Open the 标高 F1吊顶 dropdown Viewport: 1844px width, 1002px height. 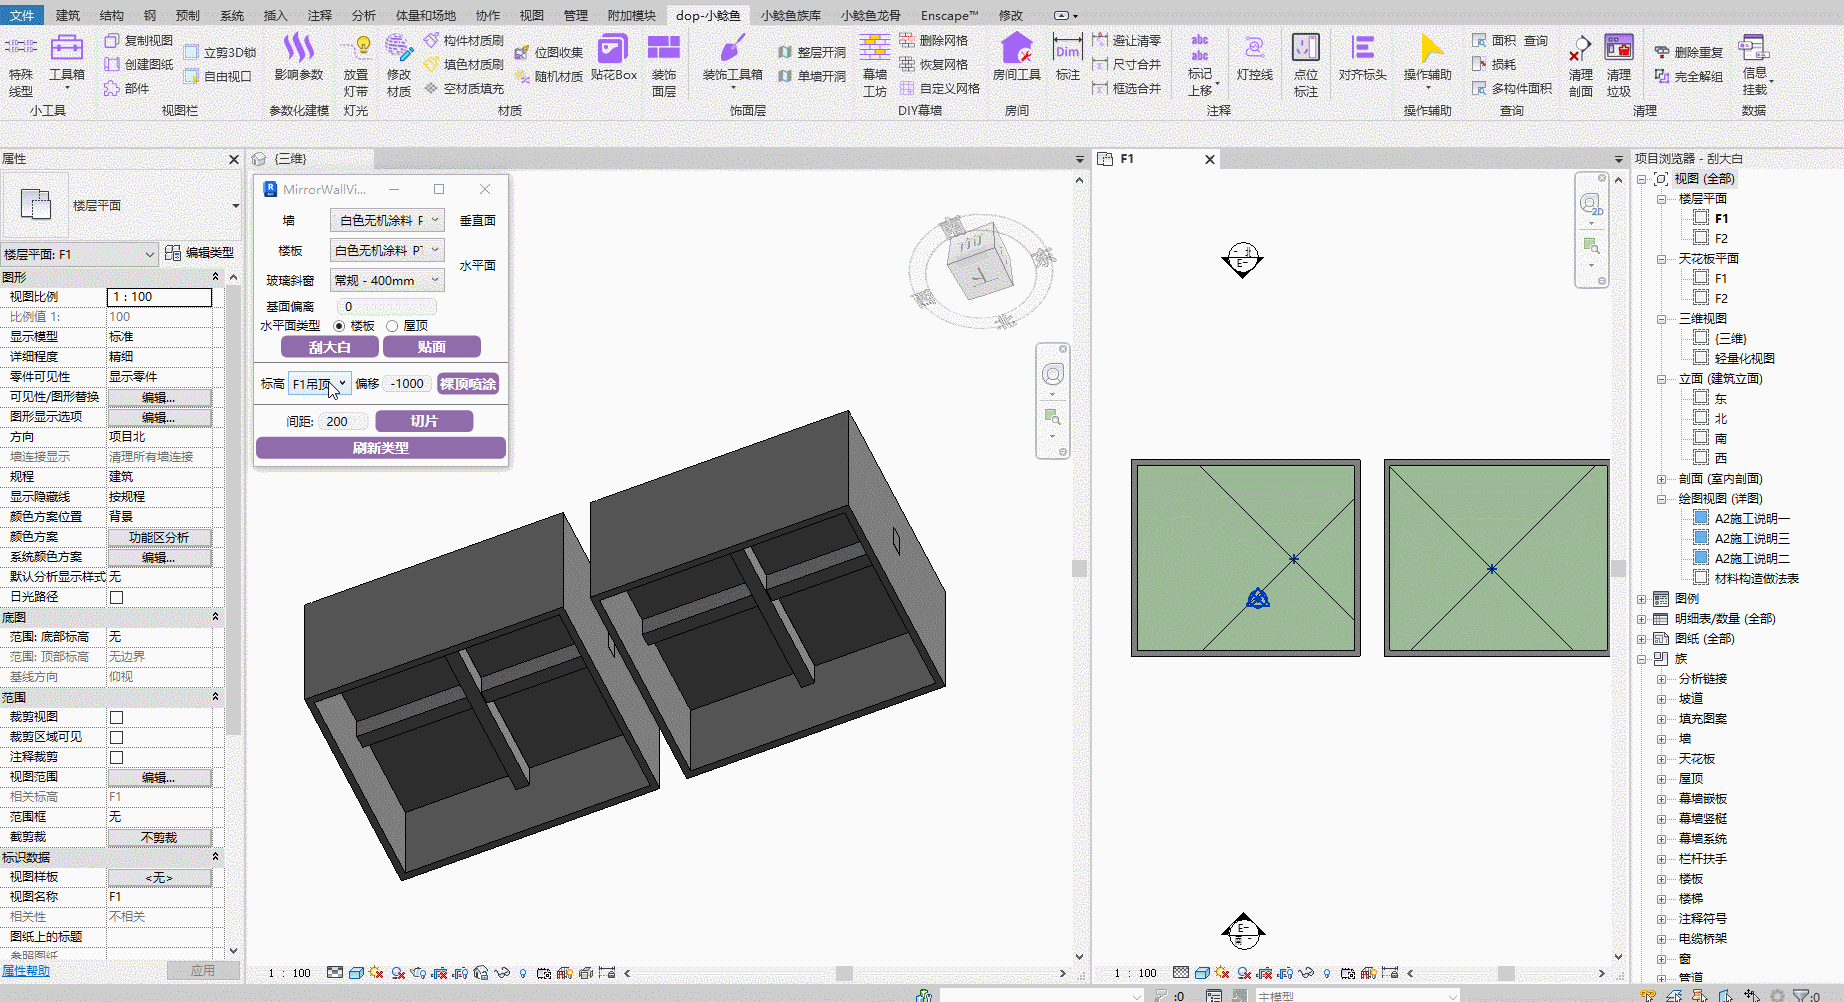[x=319, y=384]
